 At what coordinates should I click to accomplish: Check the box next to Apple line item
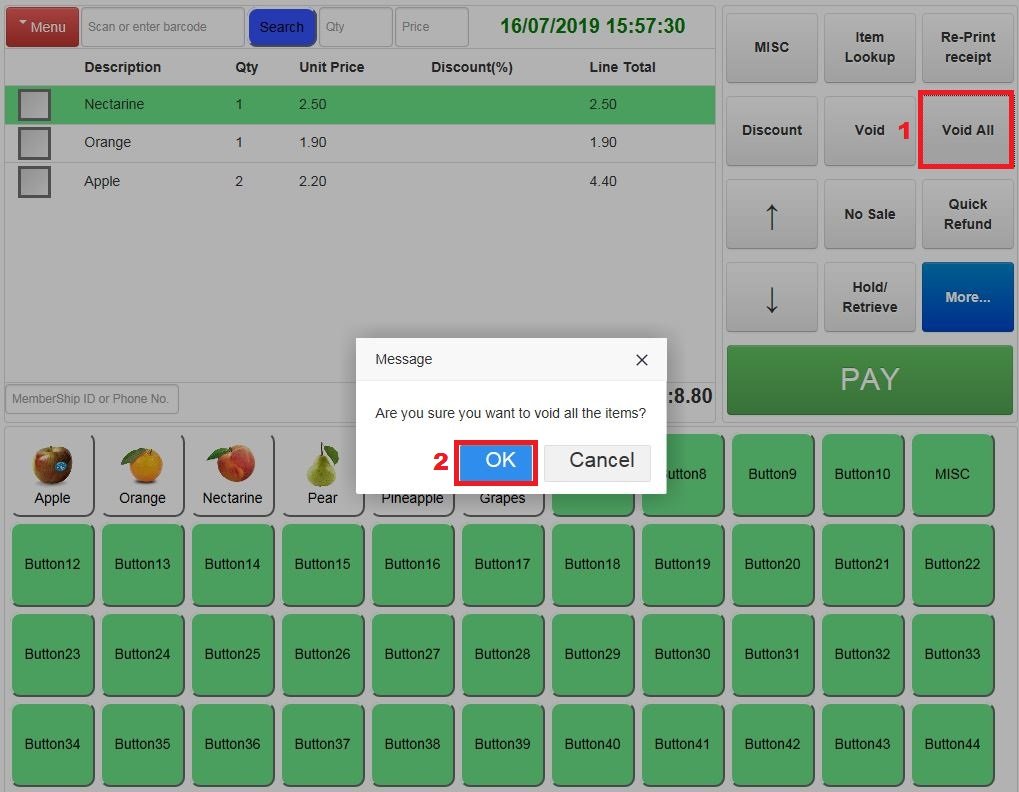tap(34, 181)
